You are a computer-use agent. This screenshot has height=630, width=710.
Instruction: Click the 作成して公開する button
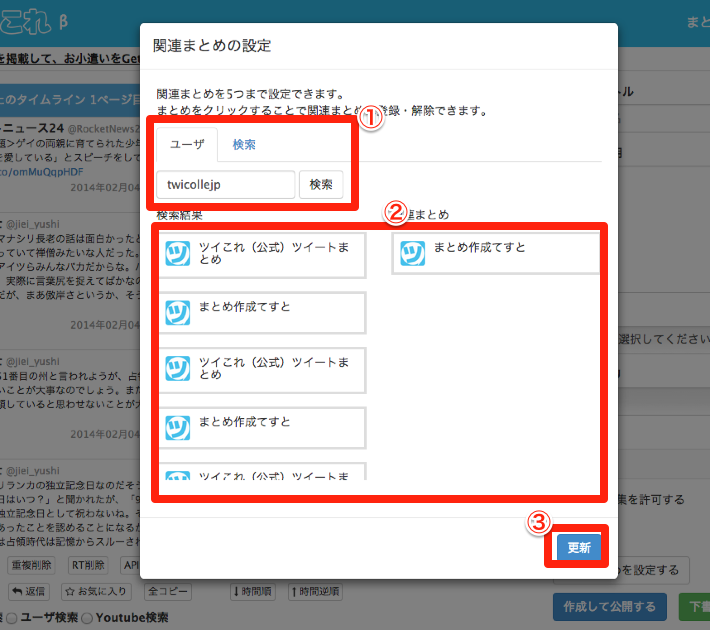pyautogui.click(x=609, y=607)
